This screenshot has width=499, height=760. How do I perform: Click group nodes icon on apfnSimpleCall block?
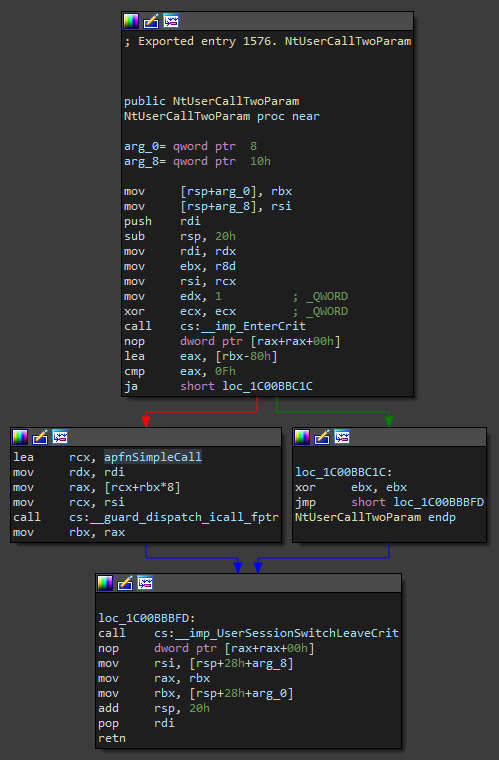[60, 437]
